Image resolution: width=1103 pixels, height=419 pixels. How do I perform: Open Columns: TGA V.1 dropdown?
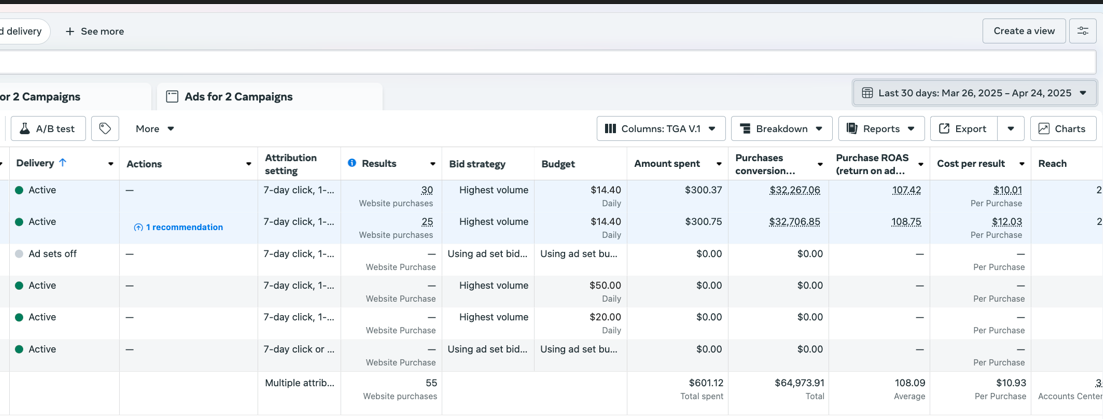click(x=661, y=129)
